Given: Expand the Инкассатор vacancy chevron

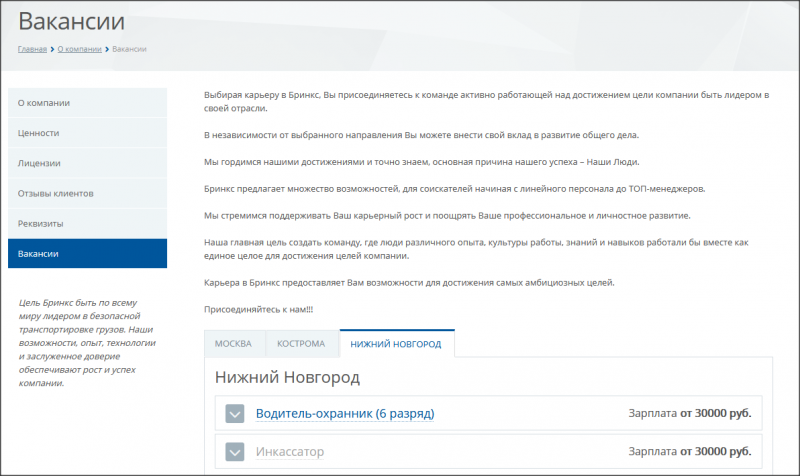Looking at the screenshot, I should coord(235,452).
